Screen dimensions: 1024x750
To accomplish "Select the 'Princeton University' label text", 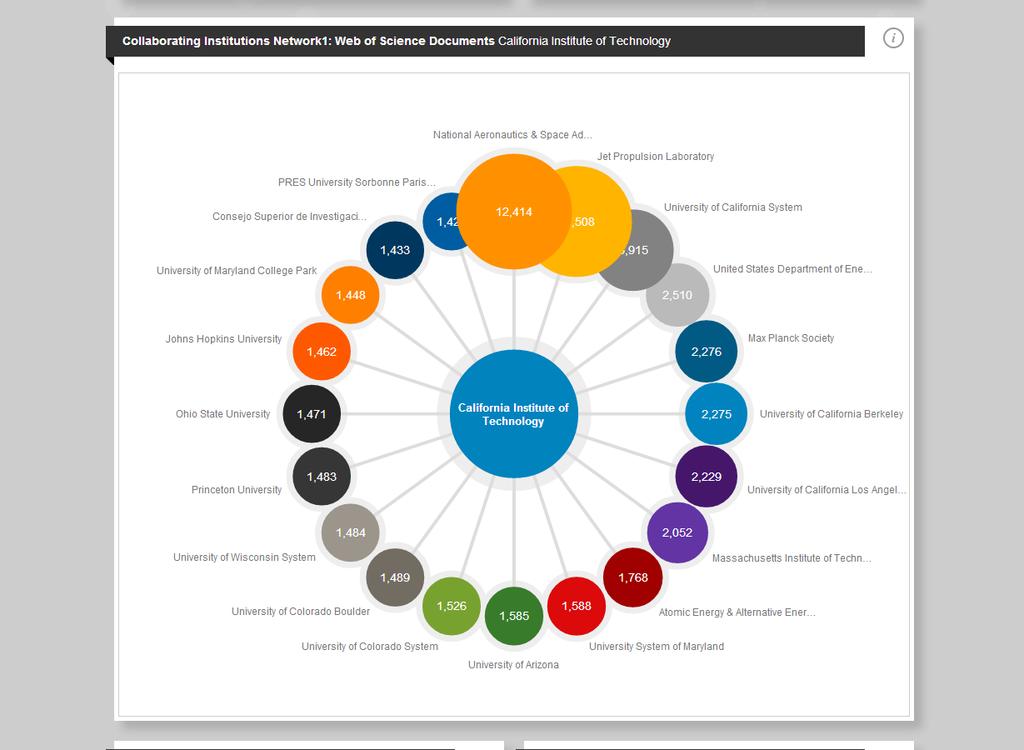I will [236, 489].
